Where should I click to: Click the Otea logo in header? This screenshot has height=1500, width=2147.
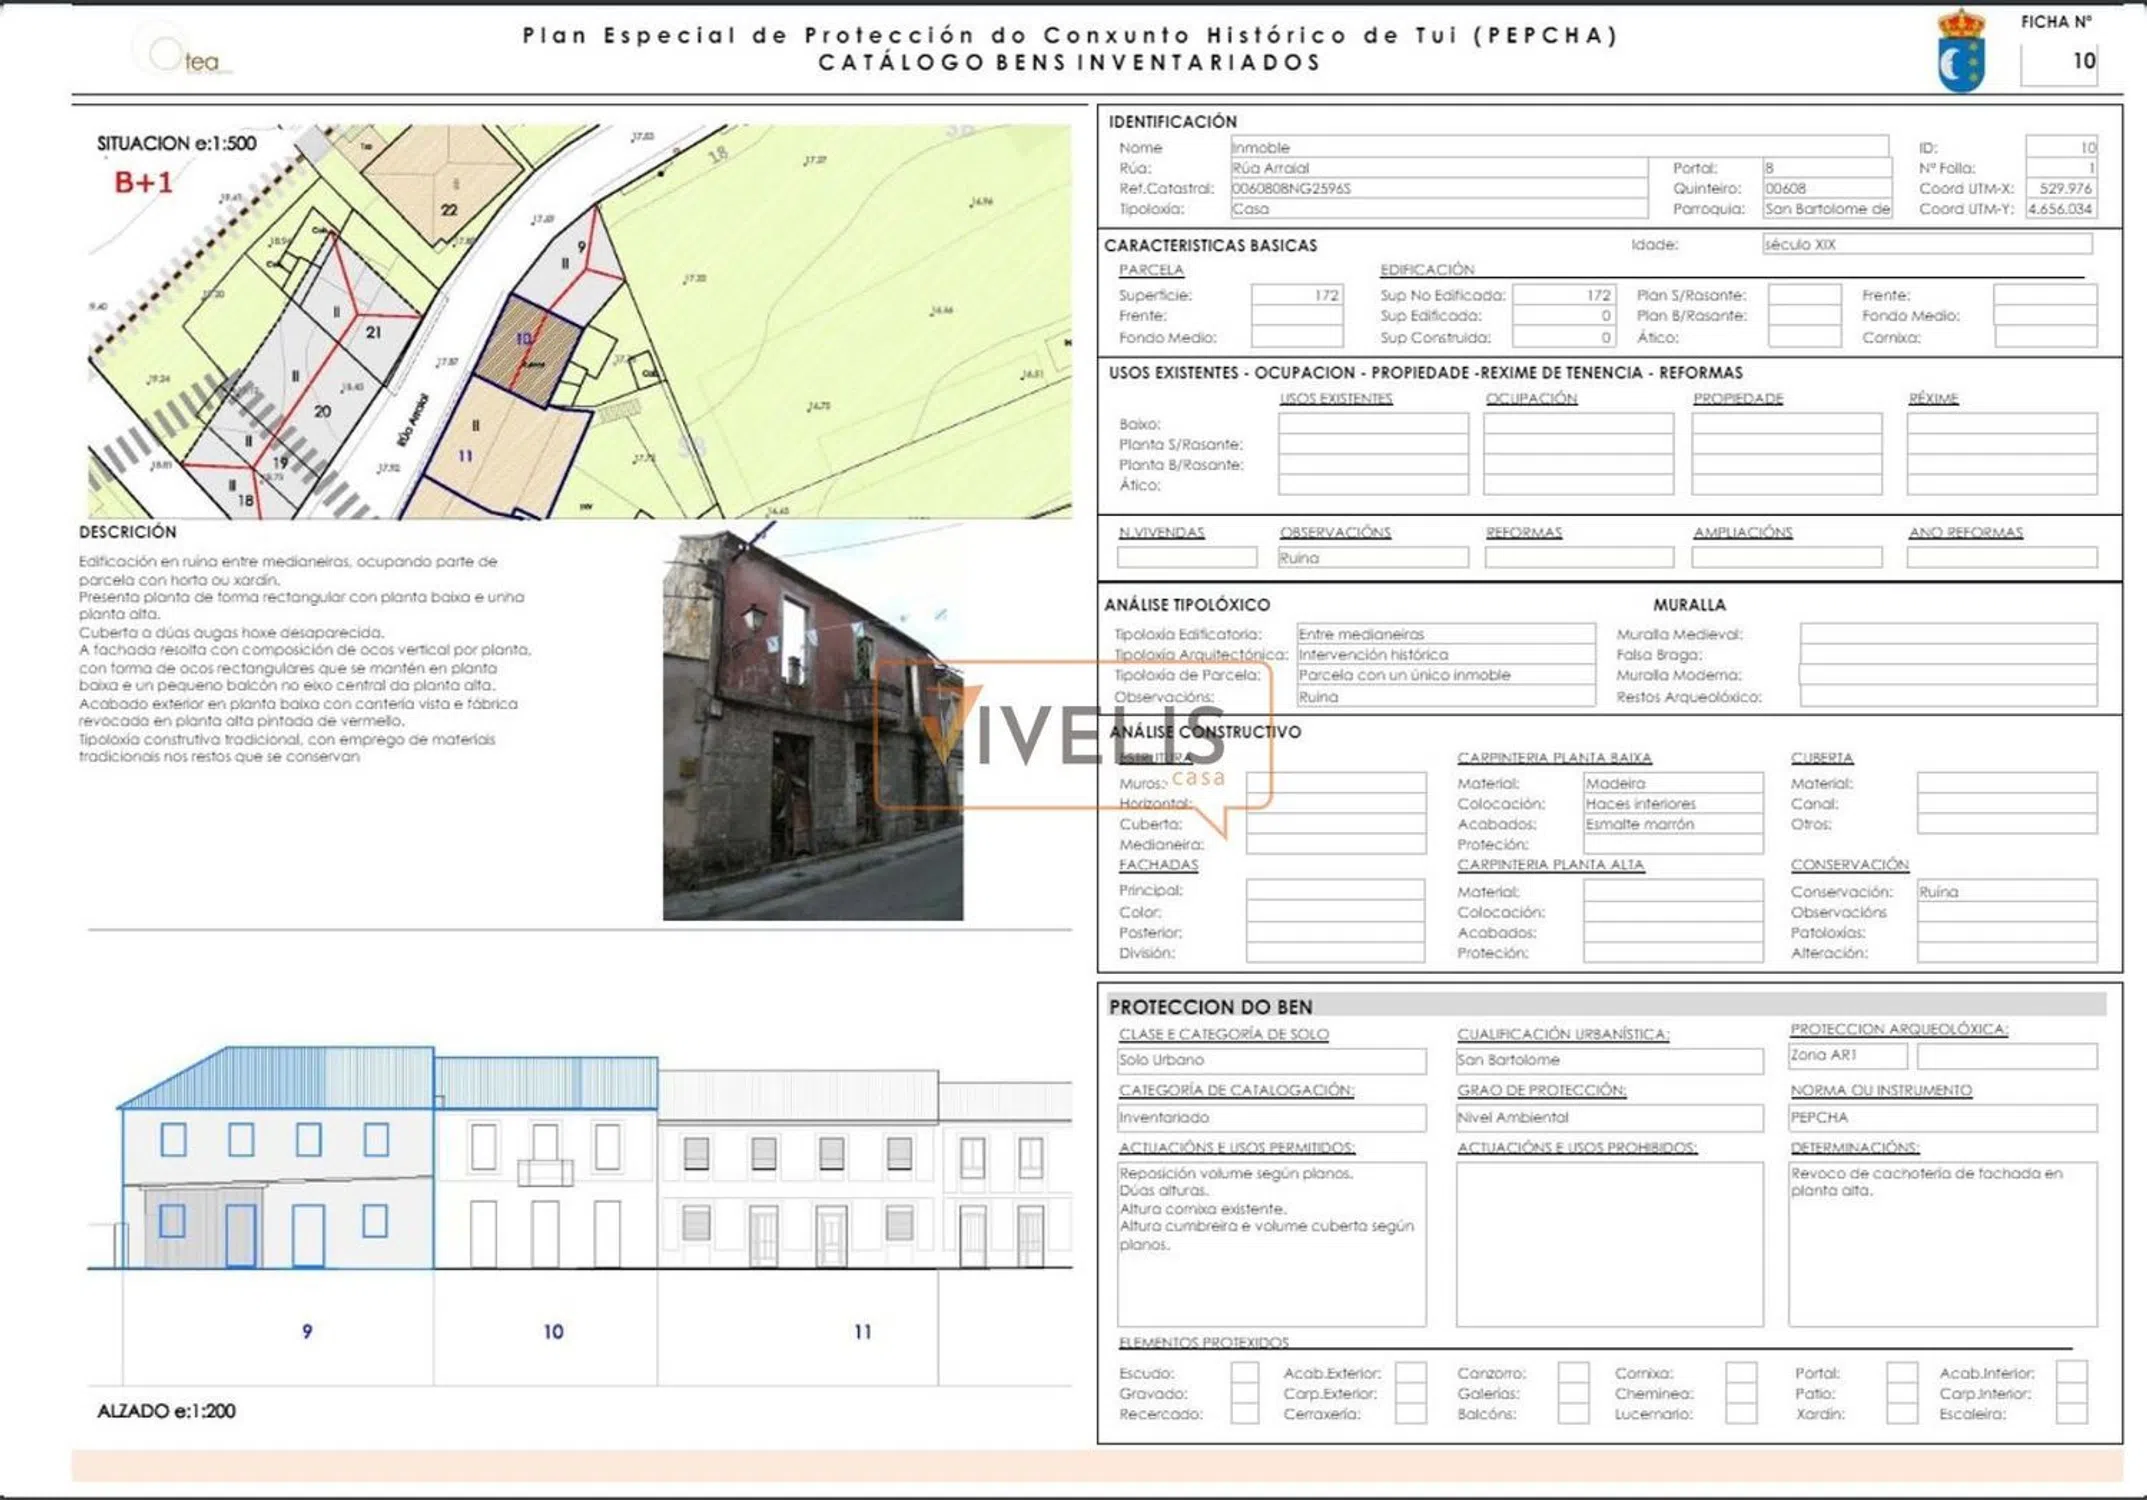point(186,55)
